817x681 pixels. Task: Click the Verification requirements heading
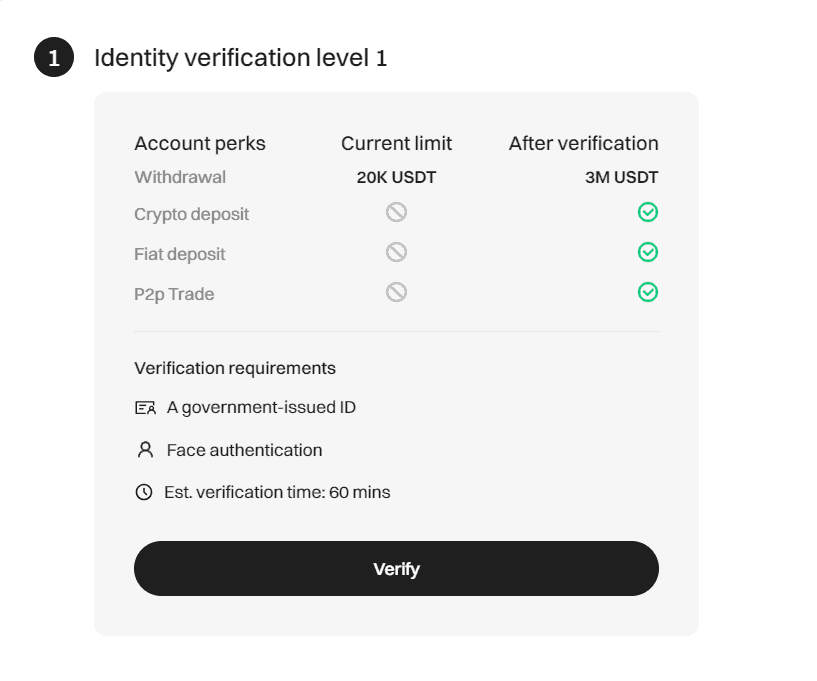[235, 368]
